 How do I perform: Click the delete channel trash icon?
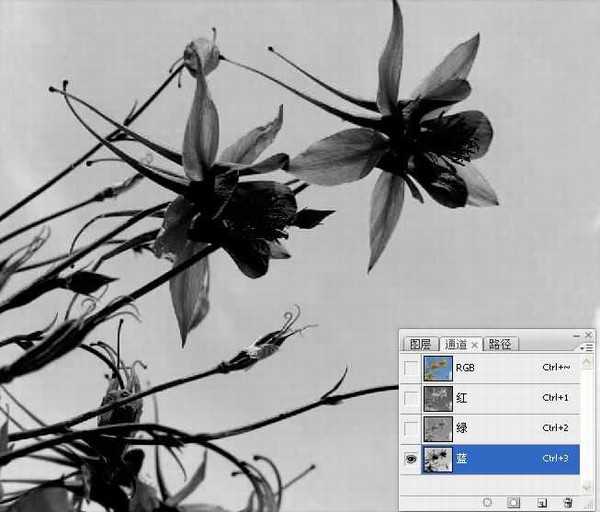pyautogui.click(x=568, y=501)
